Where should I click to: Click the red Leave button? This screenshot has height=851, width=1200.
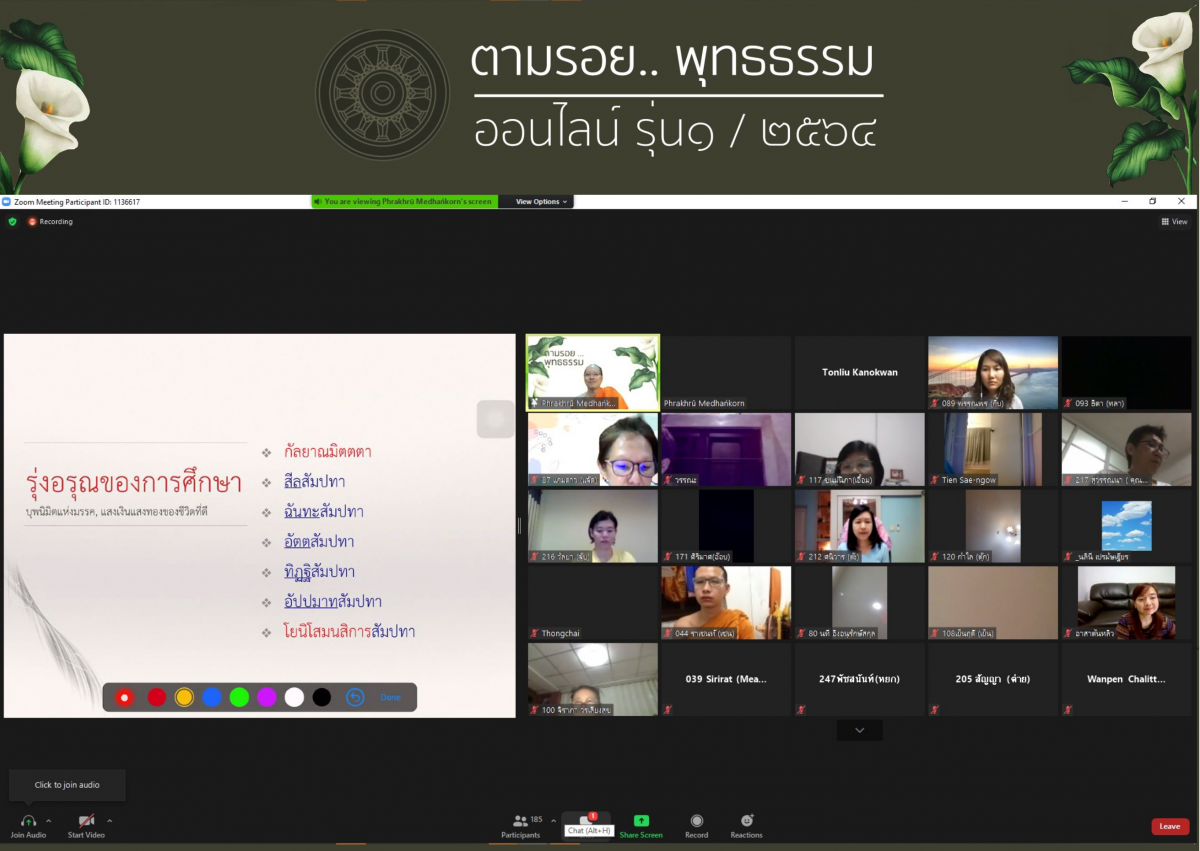pos(1170,826)
